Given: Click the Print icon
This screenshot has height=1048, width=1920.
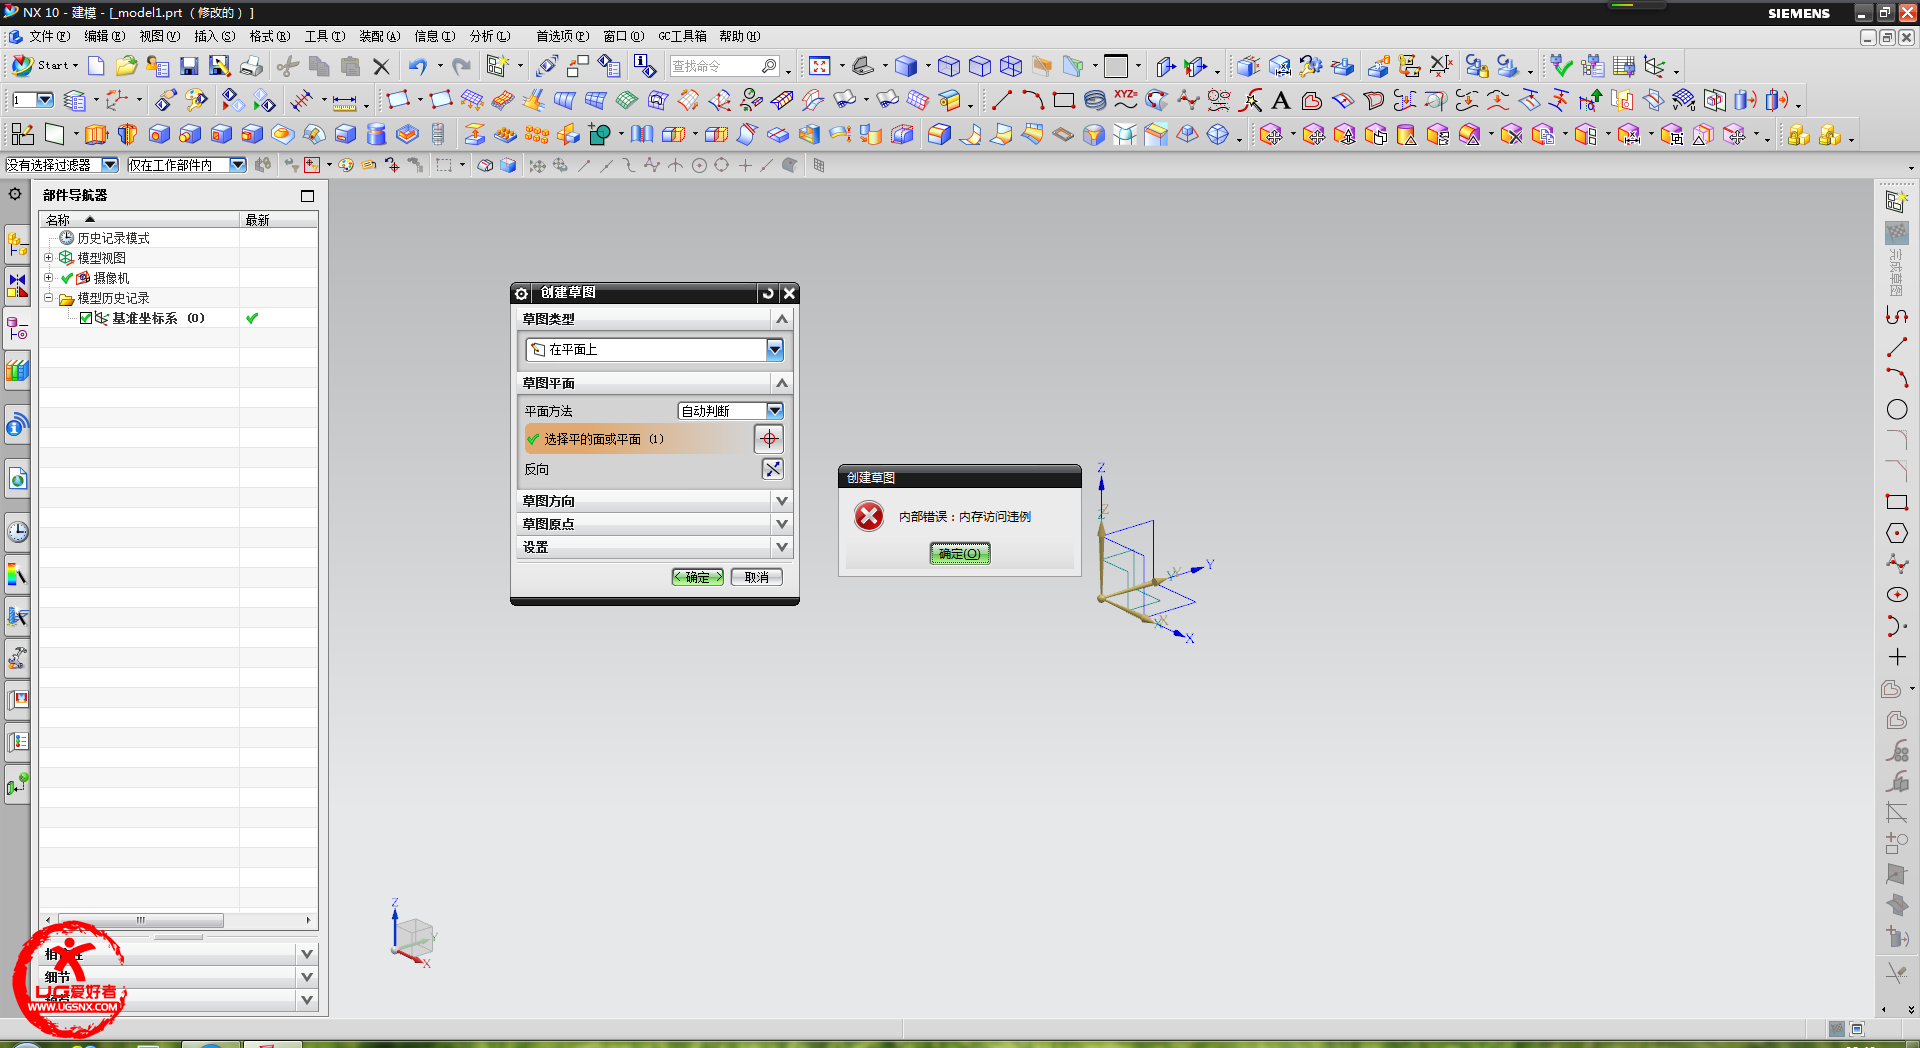Looking at the screenshot, I should (x=251, y=66).
